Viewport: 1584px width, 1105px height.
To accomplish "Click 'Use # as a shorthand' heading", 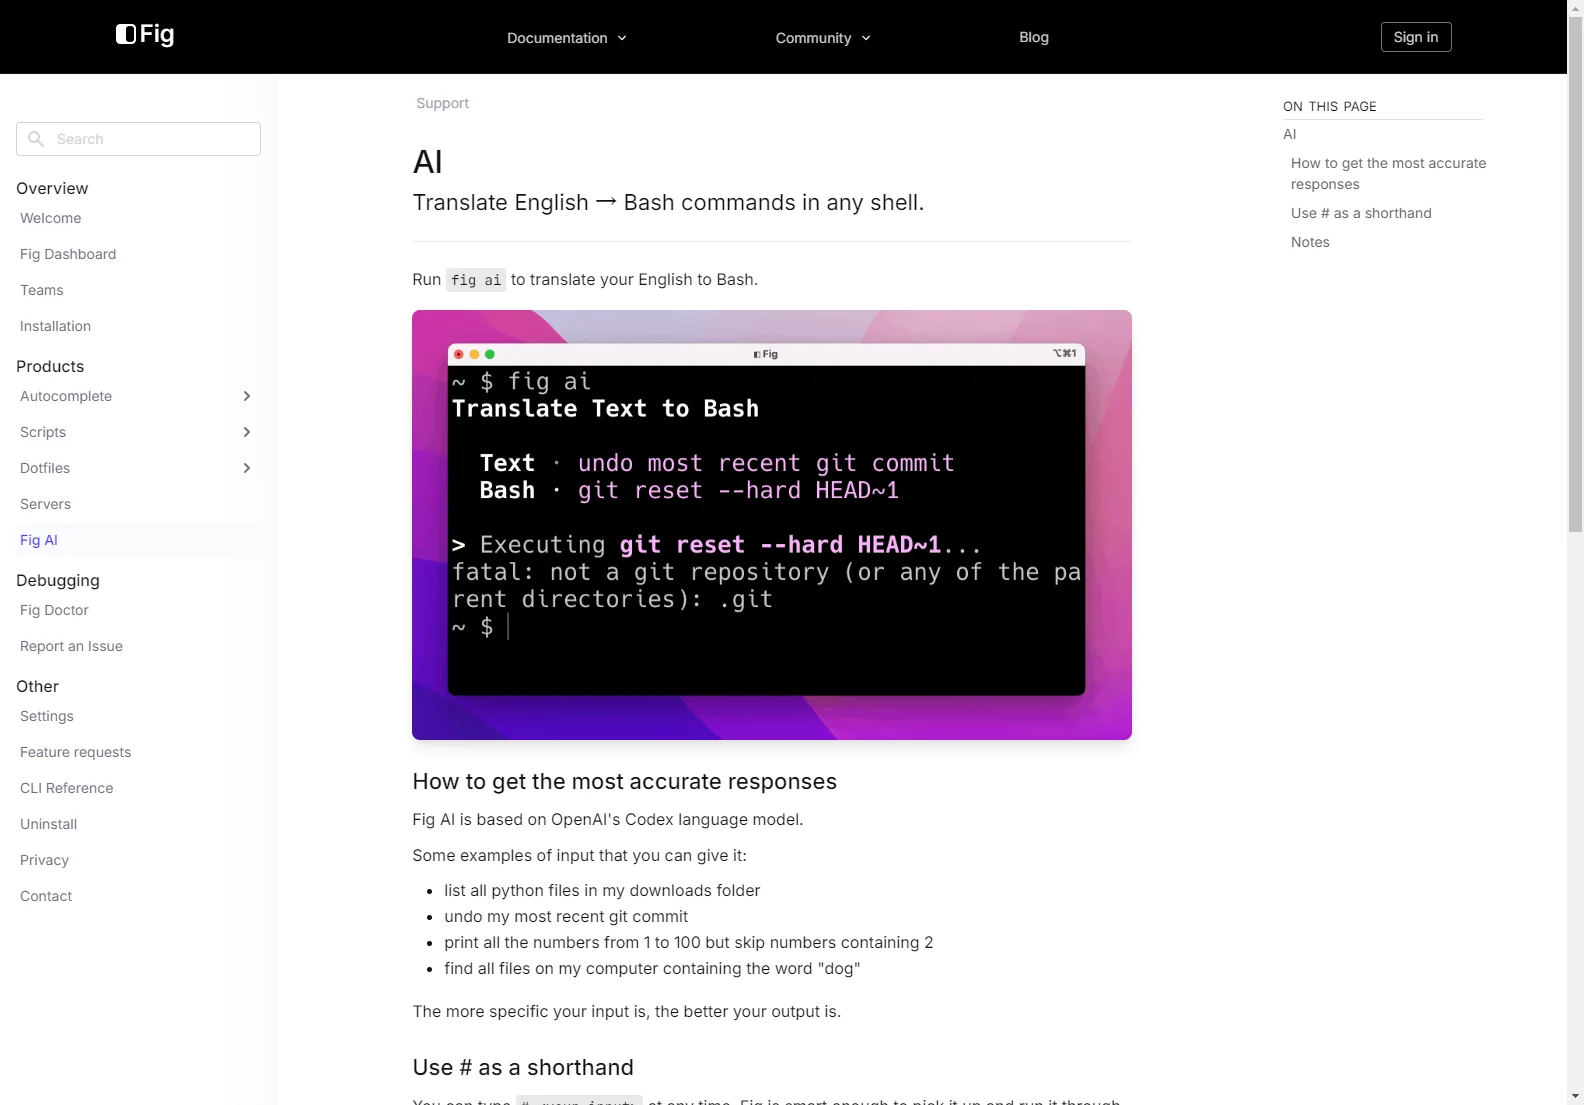I will click(523, 1067).
